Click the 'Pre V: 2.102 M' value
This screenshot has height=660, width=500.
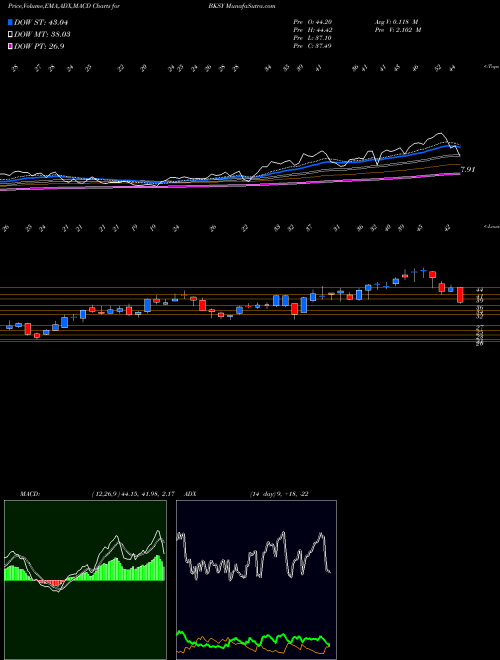coord(399,30)
